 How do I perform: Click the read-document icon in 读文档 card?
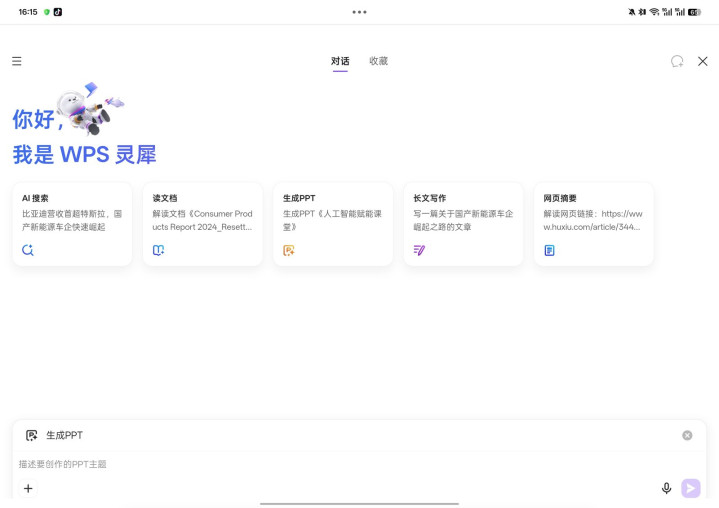click(158, 250)
